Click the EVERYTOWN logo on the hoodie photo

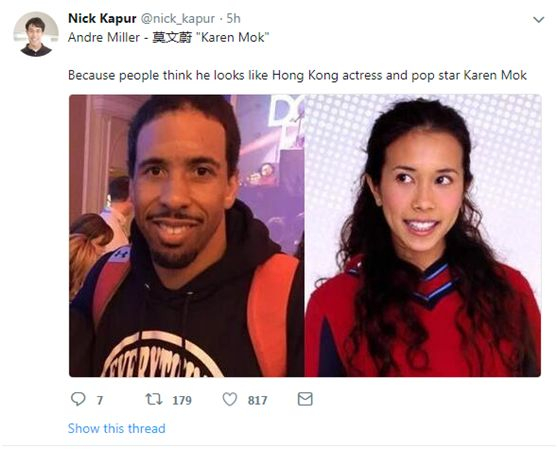(x=159, y=355)
